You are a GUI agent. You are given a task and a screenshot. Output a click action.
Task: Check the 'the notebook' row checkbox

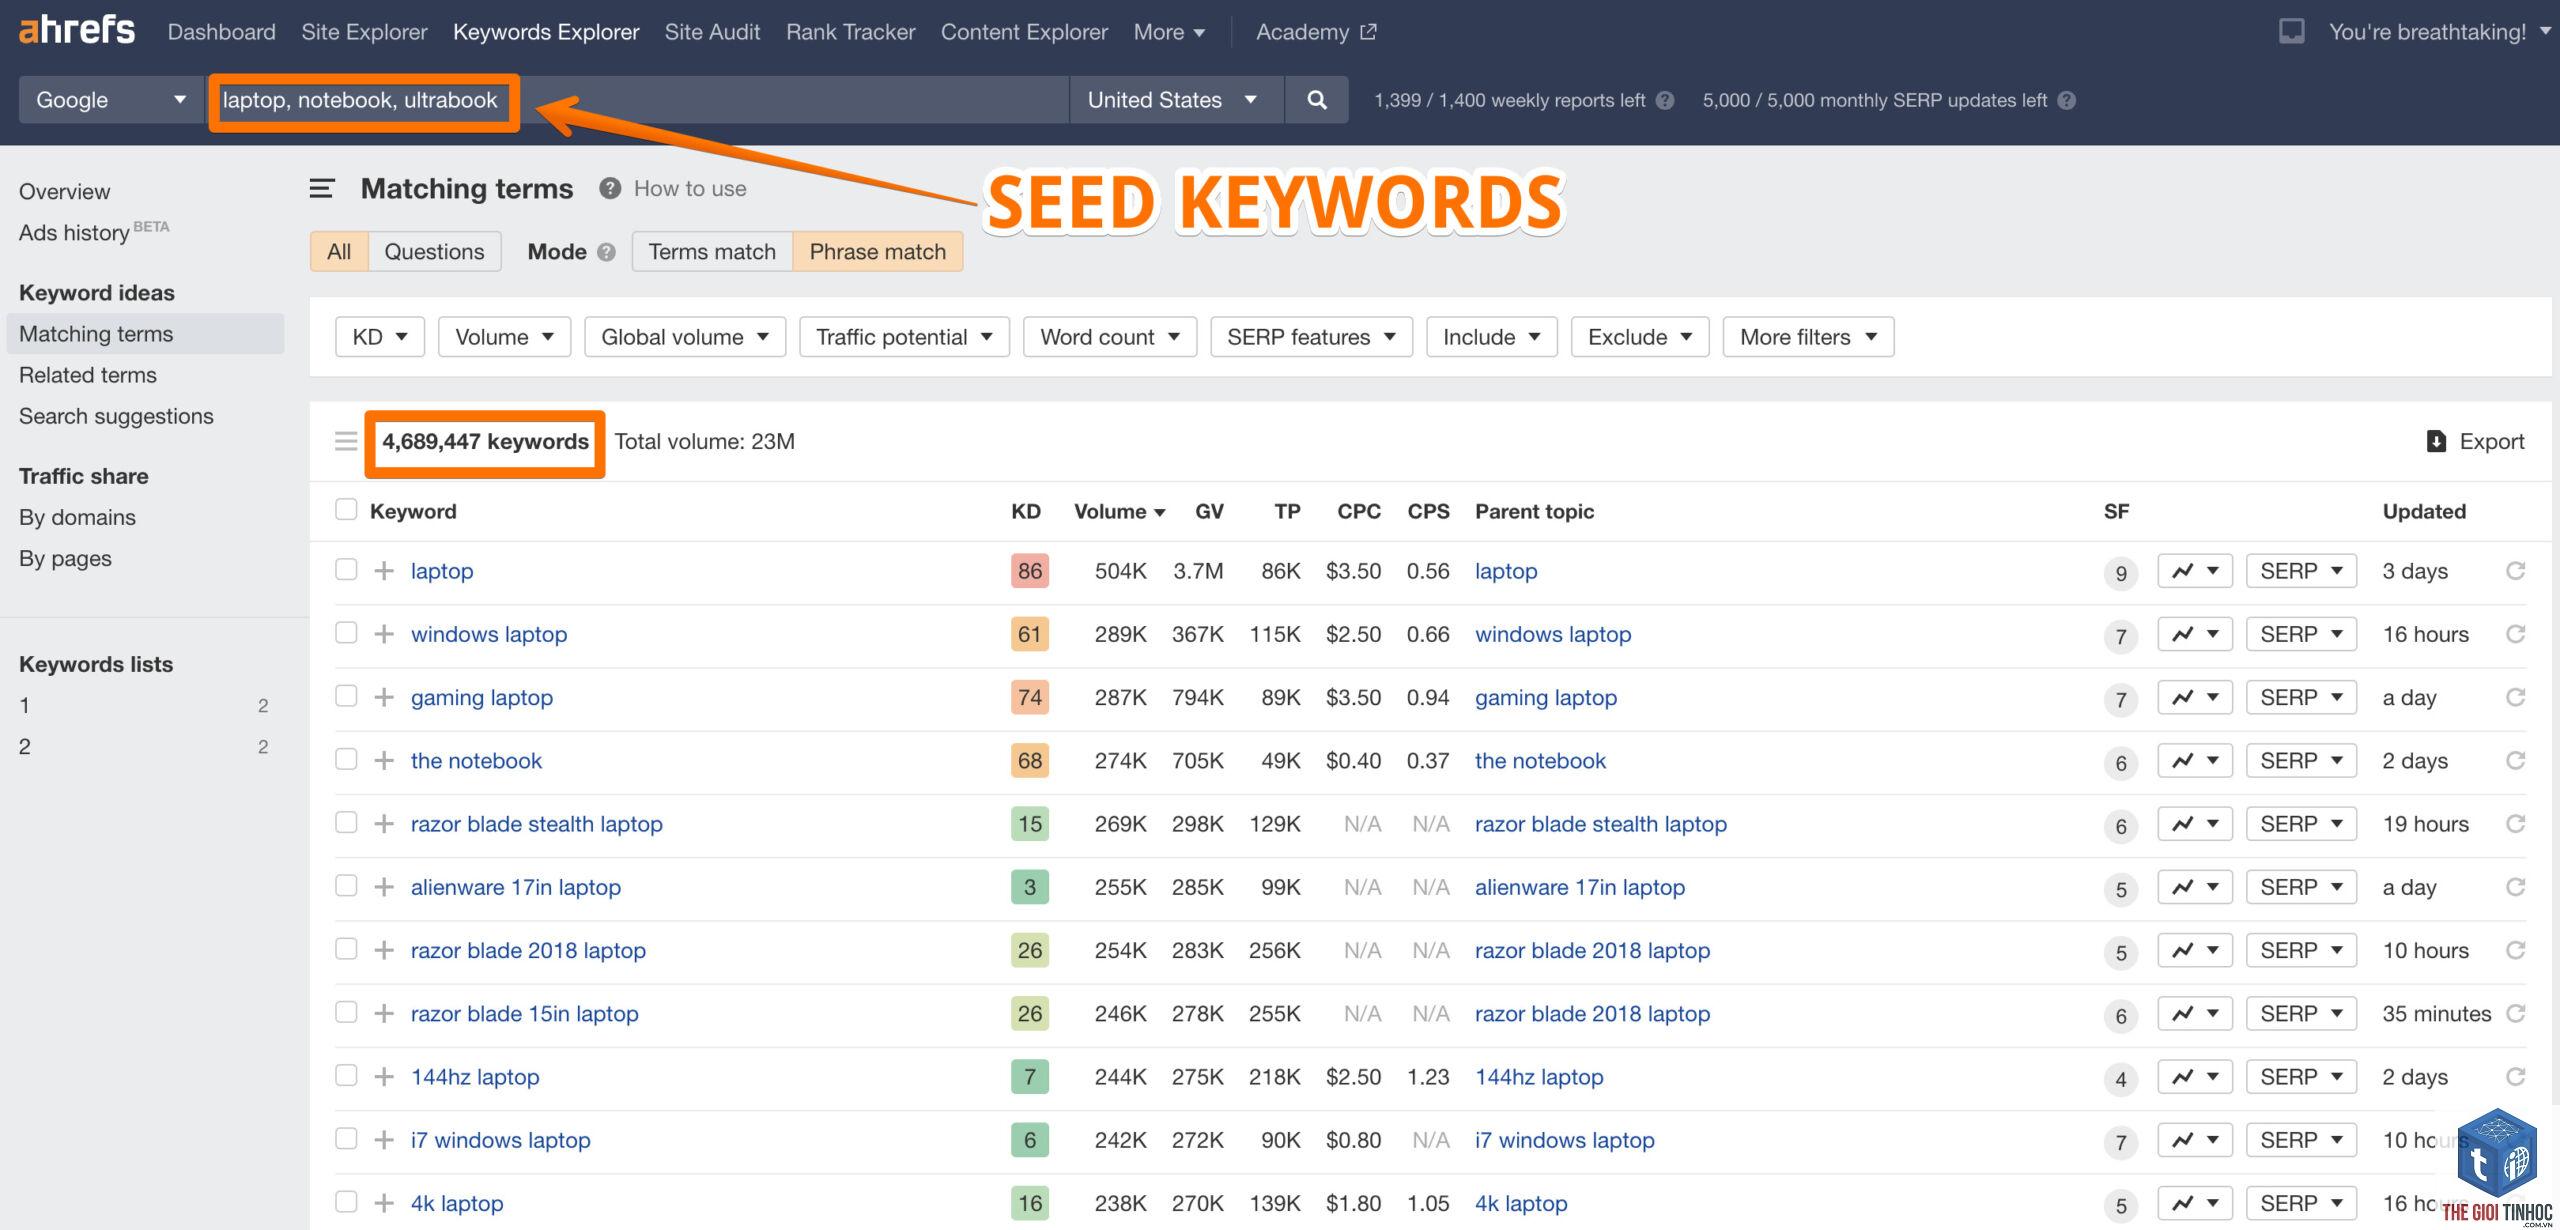tap(346, 759)
